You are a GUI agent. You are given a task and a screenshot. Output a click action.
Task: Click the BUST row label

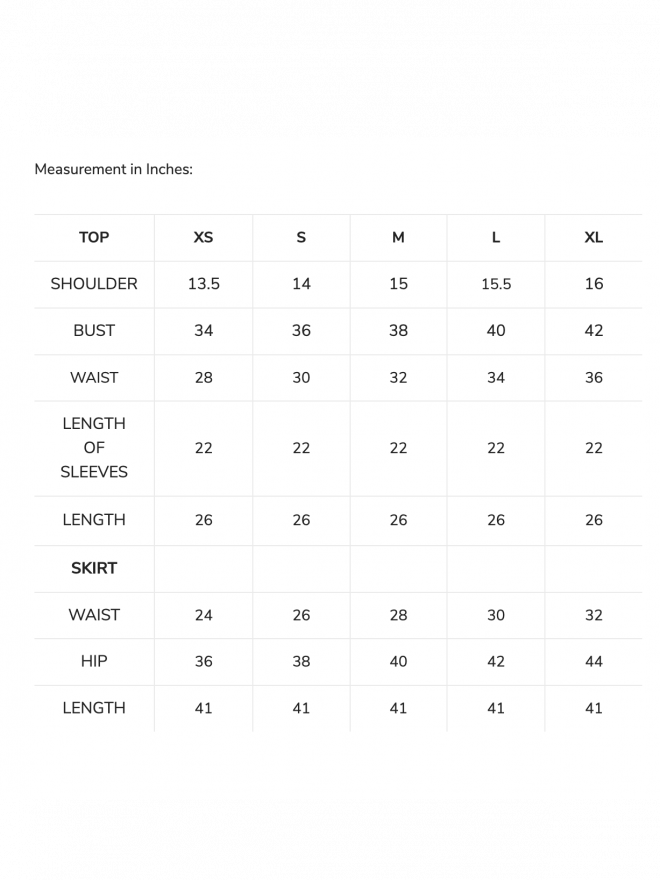[94, 331]
